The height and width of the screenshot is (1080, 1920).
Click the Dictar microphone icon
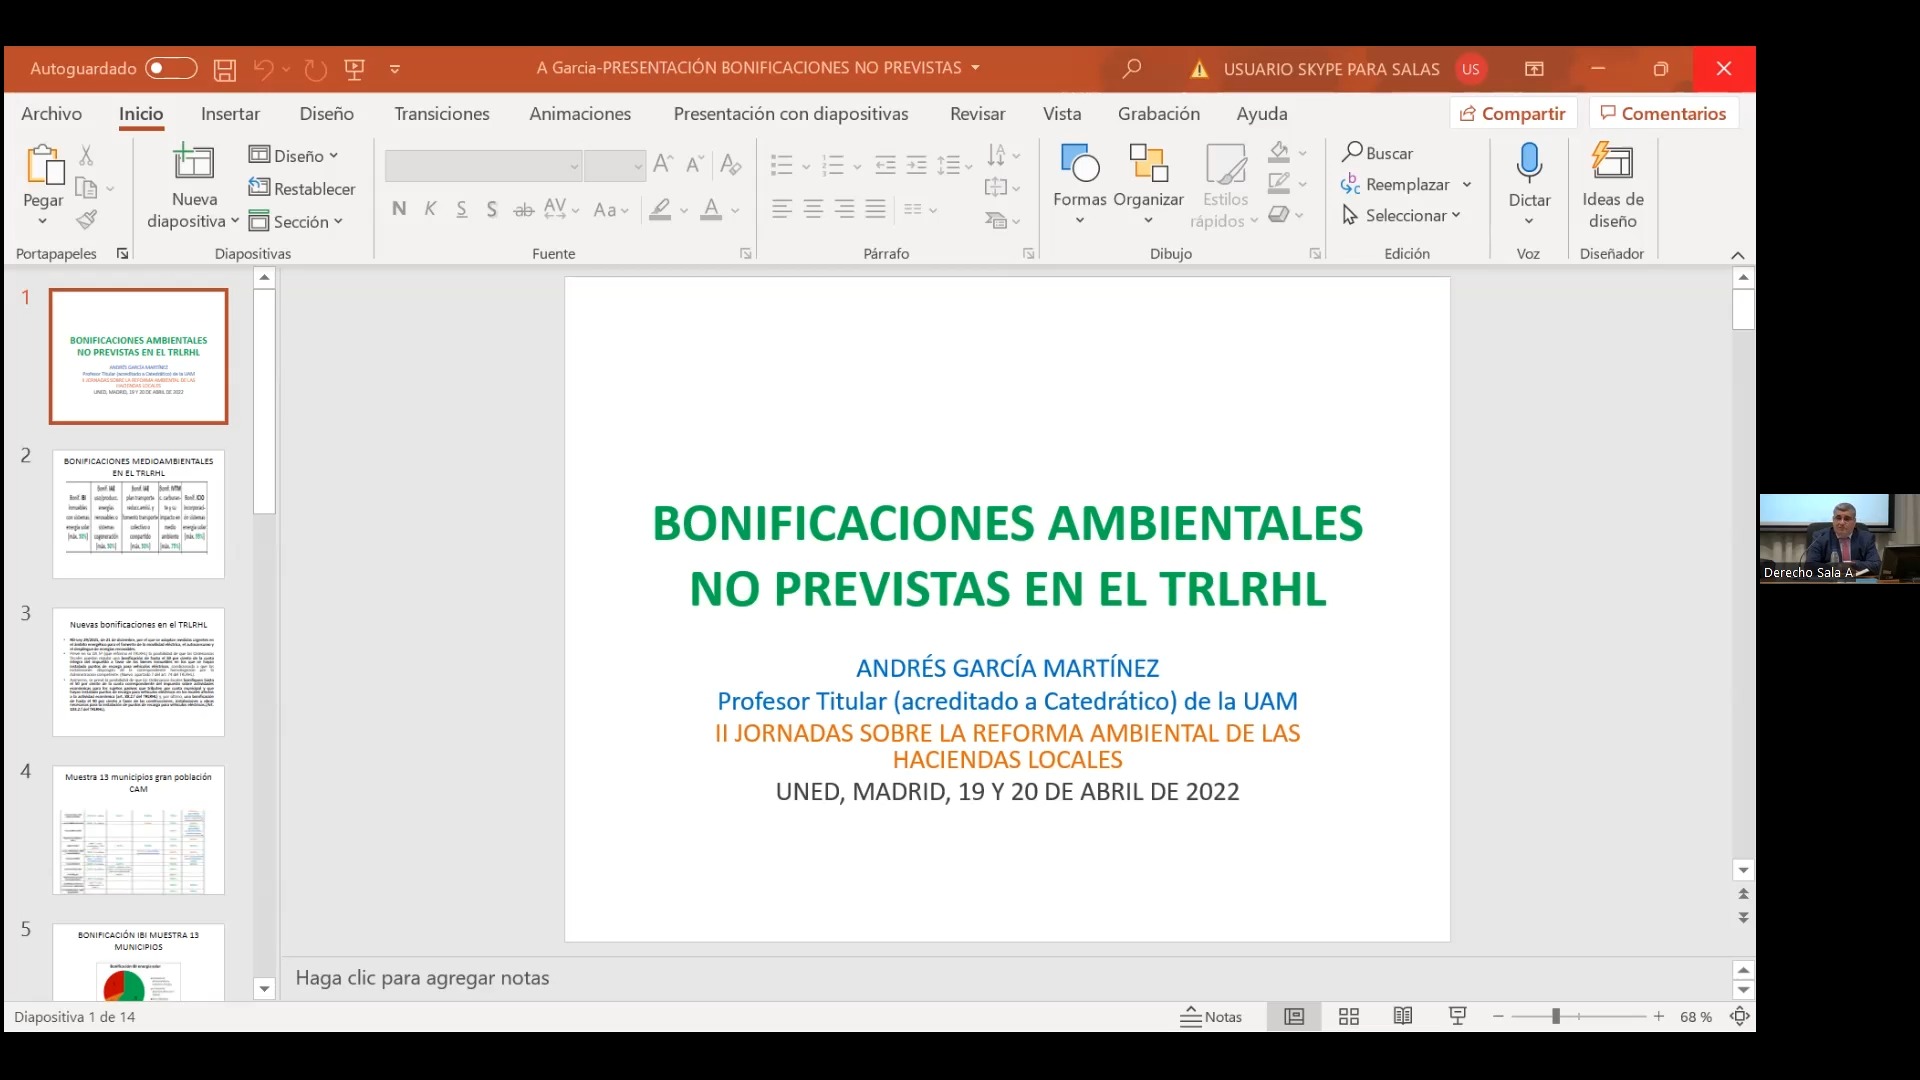coord(1529,162)
